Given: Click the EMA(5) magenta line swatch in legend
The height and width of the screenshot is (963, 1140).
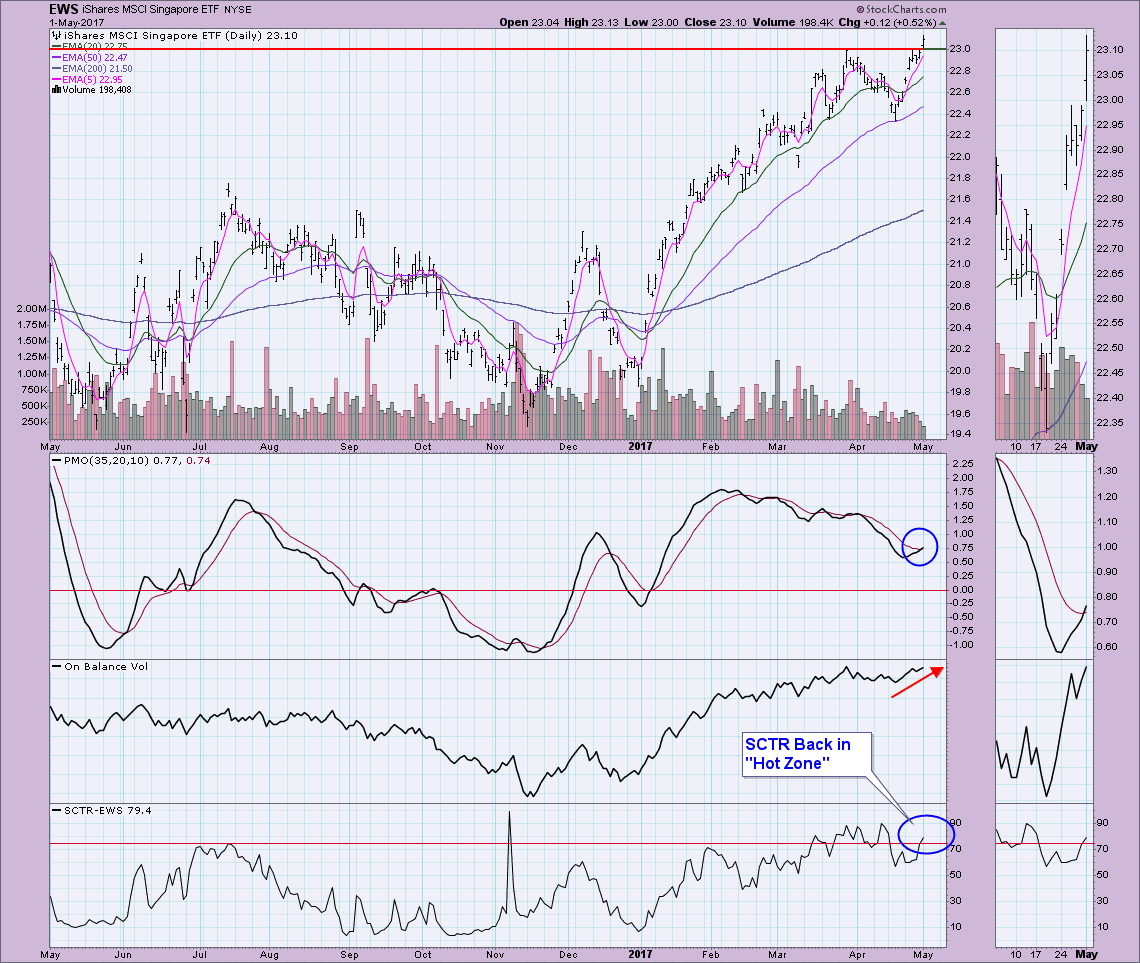Looking at the screenshot, I should [56, 79].
